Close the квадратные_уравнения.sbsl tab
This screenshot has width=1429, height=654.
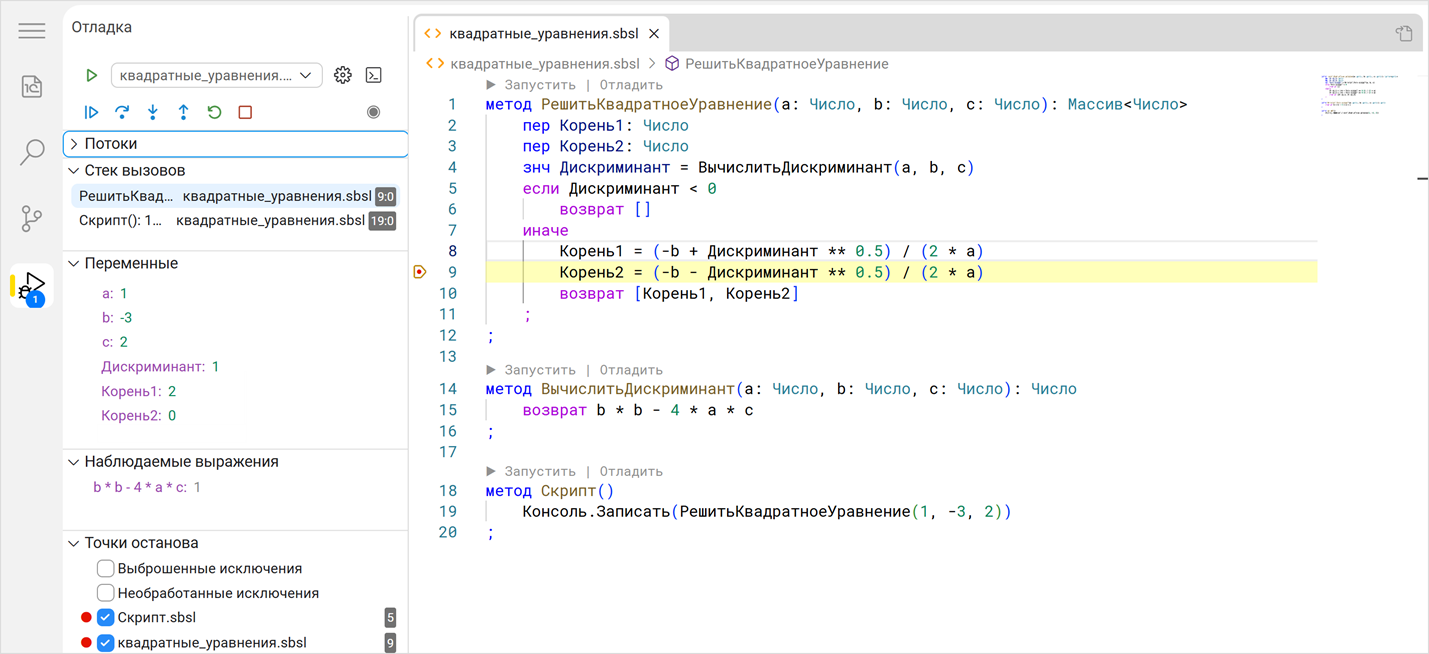(x=654, y=33)
